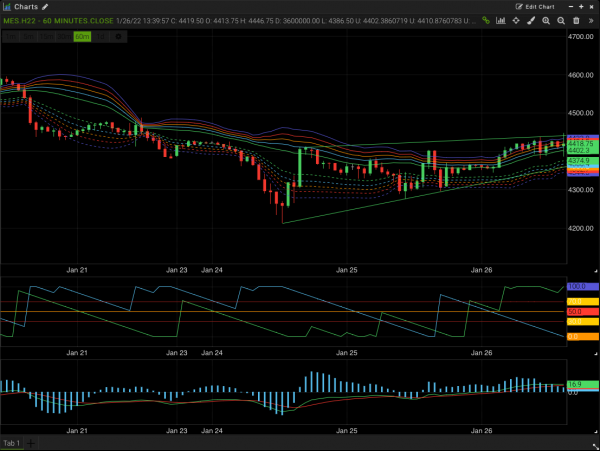
Task: Select the active 60m timeframe
Action: [82, 37]
